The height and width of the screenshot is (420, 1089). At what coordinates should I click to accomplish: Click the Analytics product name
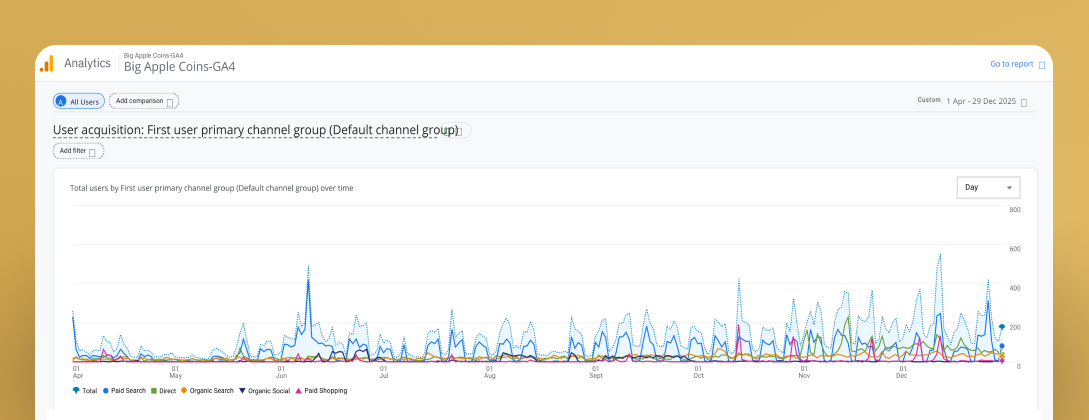point(87,63)
